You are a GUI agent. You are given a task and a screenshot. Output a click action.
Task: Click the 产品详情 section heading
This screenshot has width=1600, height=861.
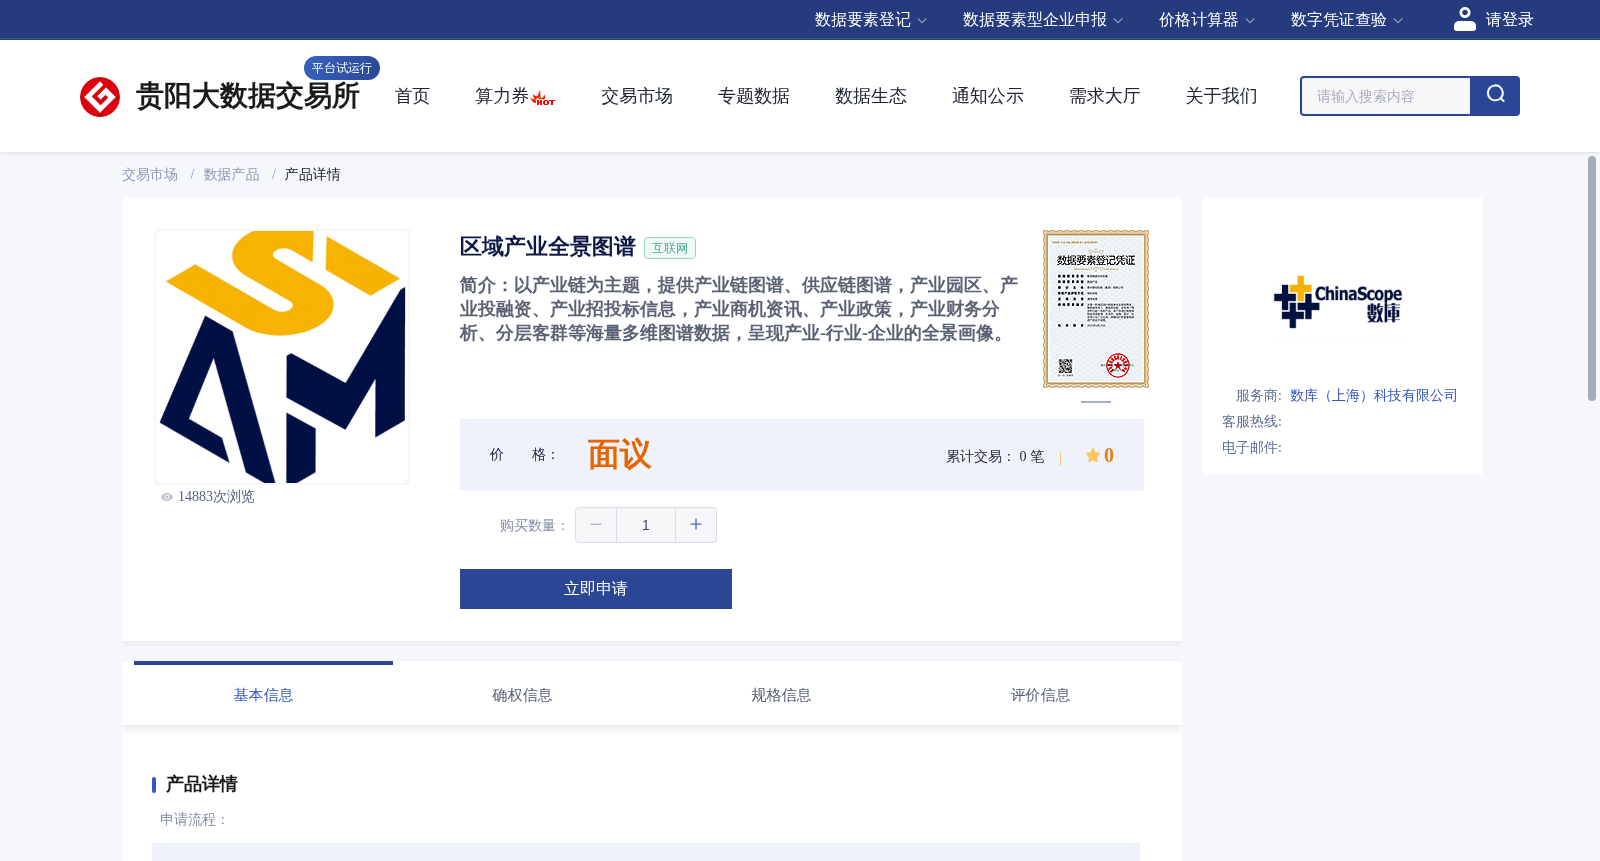coord(201,784)
